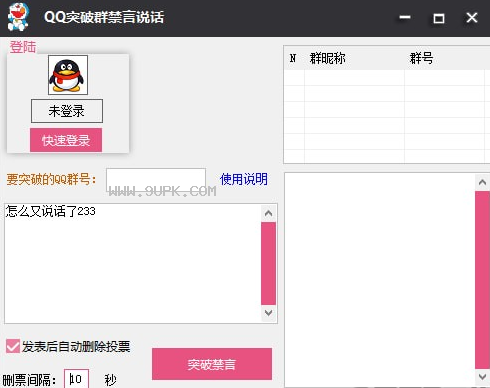Focus the QQ群号 input field
This screenshot has height=388, width=490.
pyautogui.click(x=156, y=180)
